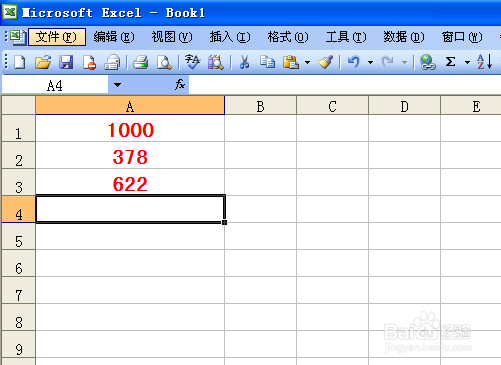The image size is (501, 365).
Task: Select row 6 header
Action: point(18,263)
